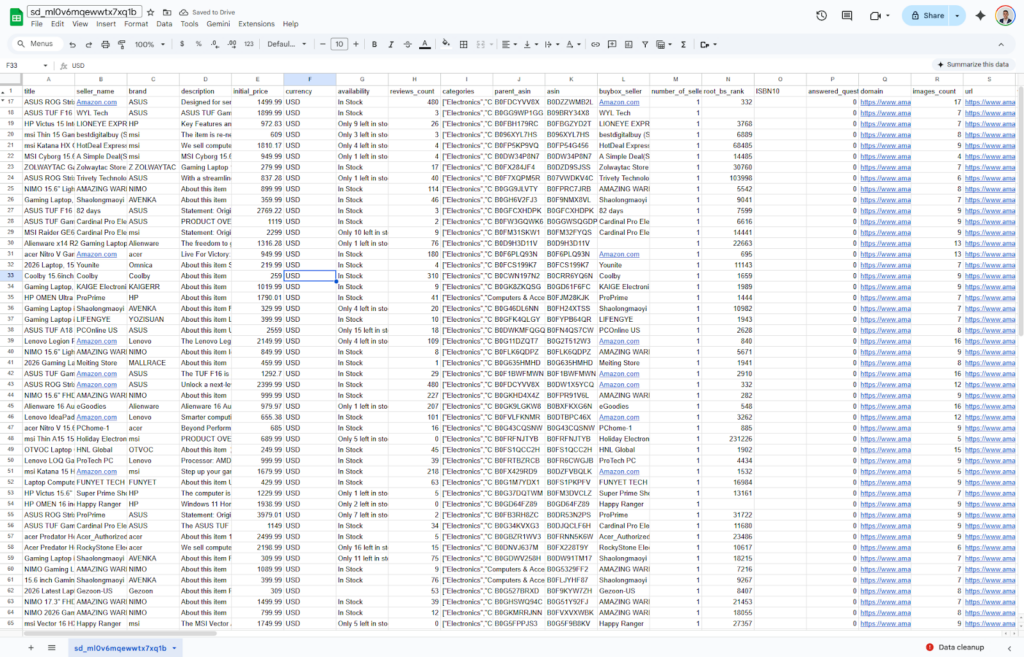Click Summarize this data button
The image size is (1024, 657).
[x=973, y=65]
